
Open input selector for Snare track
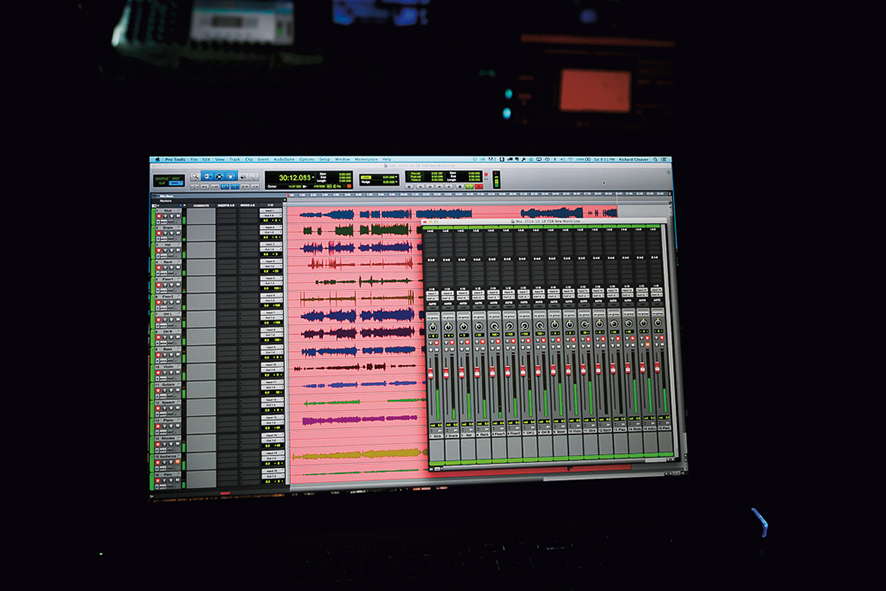click(x=271, y=227)
